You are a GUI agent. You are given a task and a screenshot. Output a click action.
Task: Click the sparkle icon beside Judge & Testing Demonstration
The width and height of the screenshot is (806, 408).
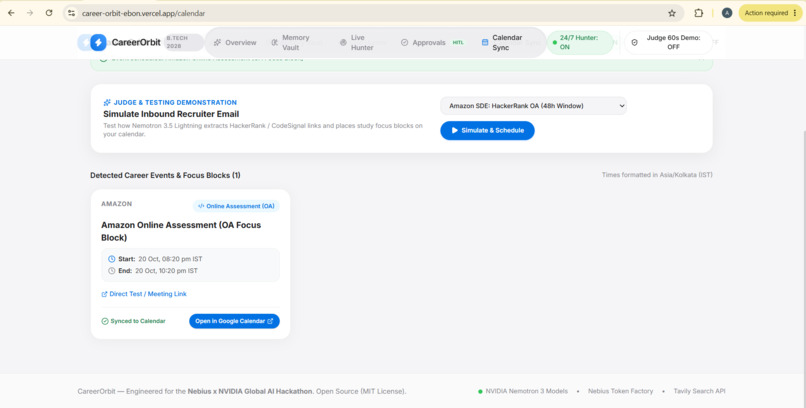(107, 102)
